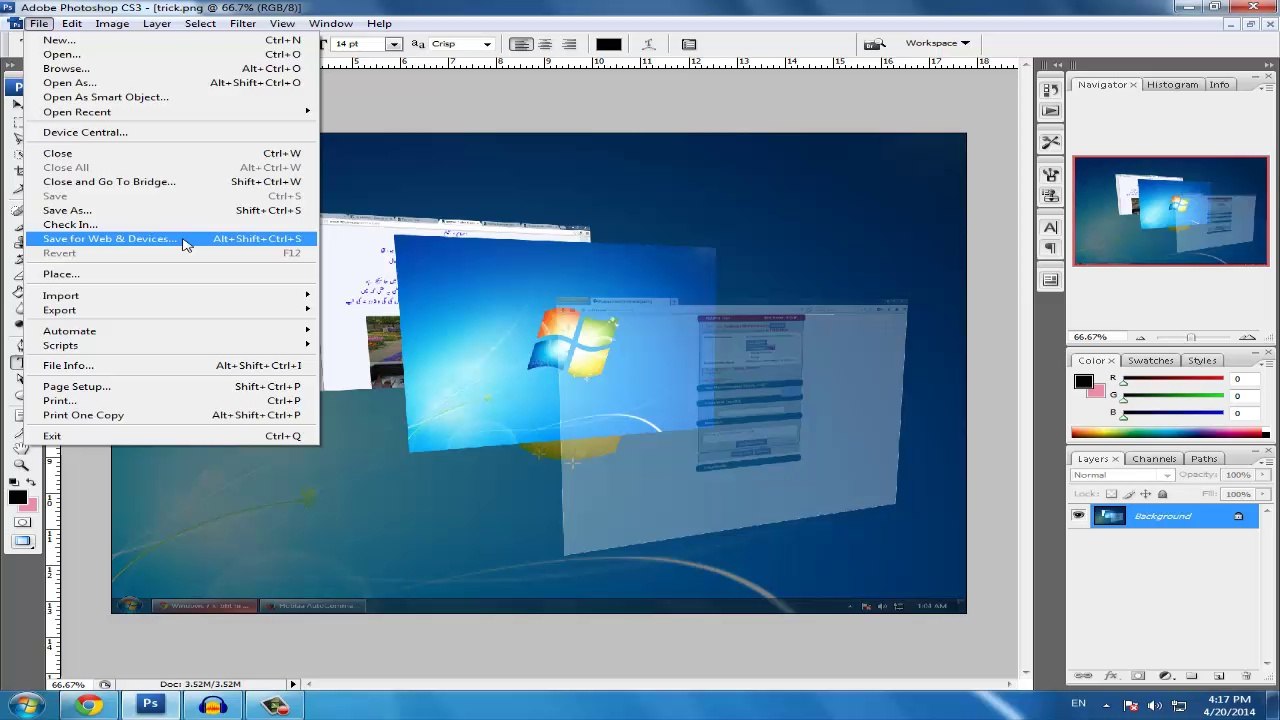The height and width of the screenshot is (720, 1280).
Task: Open Google Chrome from the taskbar
Action: (x=89, y=705)
